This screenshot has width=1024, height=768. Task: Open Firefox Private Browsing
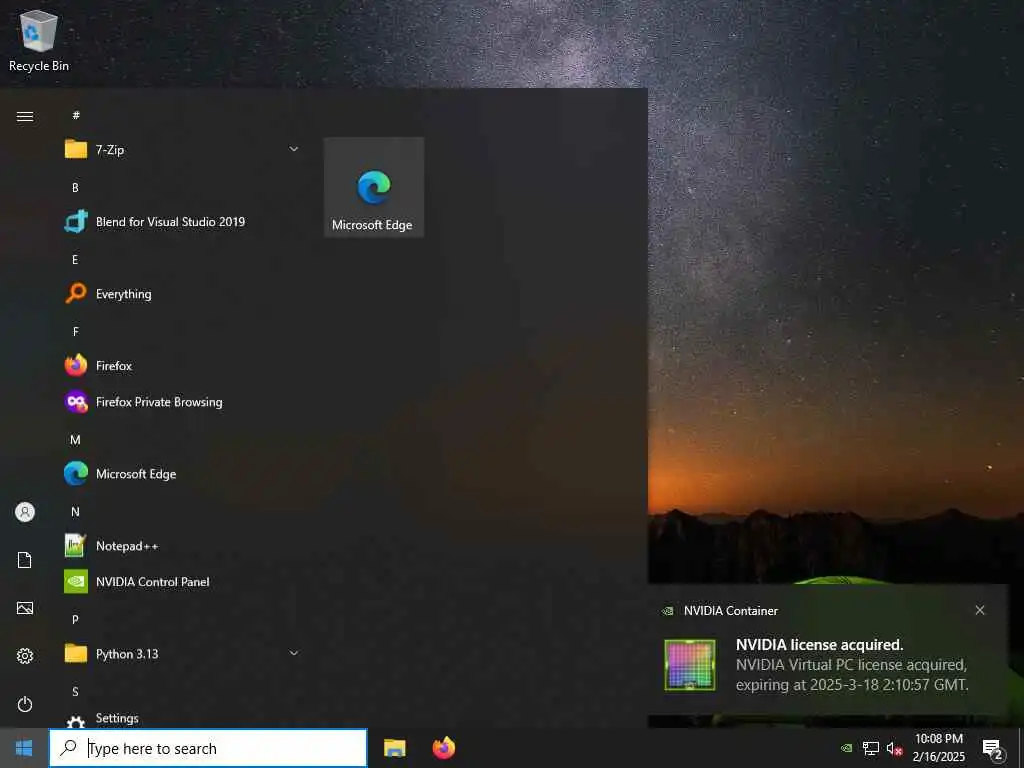[x=182, y=402]
